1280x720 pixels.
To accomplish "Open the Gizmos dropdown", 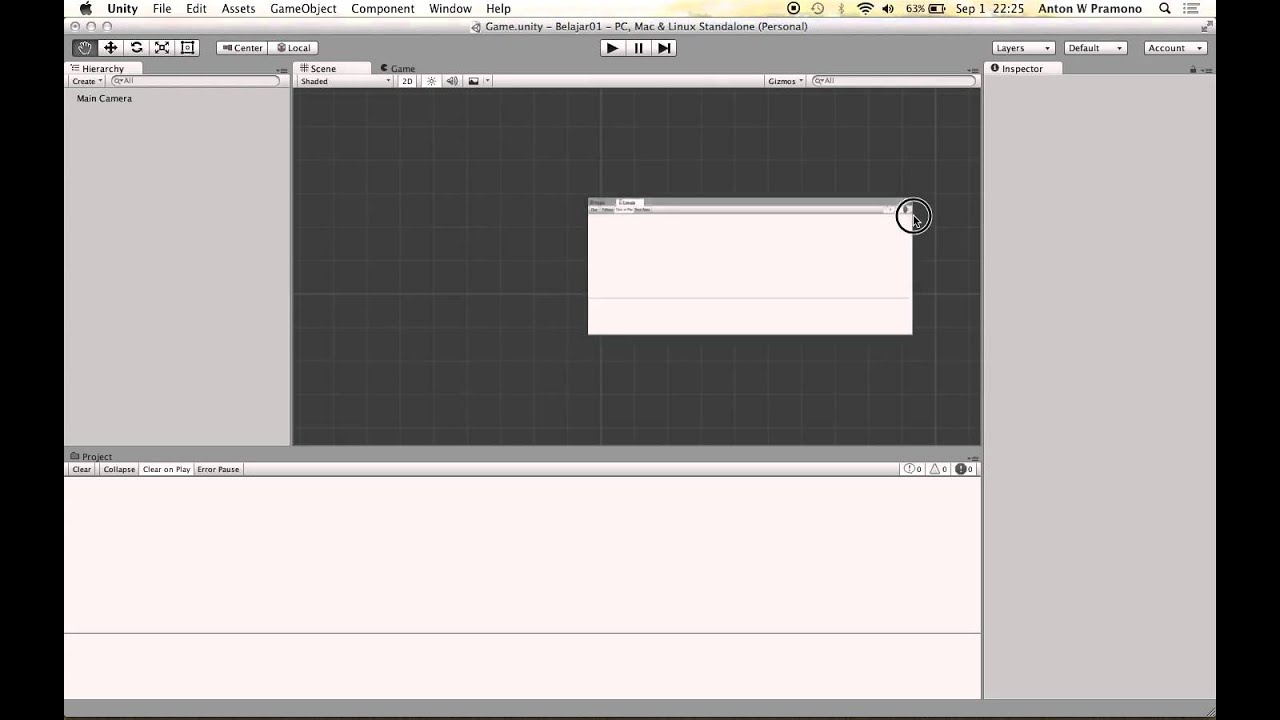I will [x=785, y=81].
